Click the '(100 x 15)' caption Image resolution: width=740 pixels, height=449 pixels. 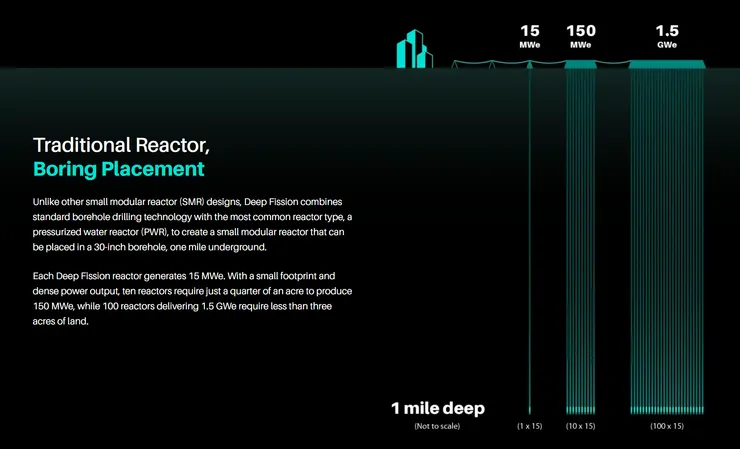pyautogui.click(x=667, y=426)
